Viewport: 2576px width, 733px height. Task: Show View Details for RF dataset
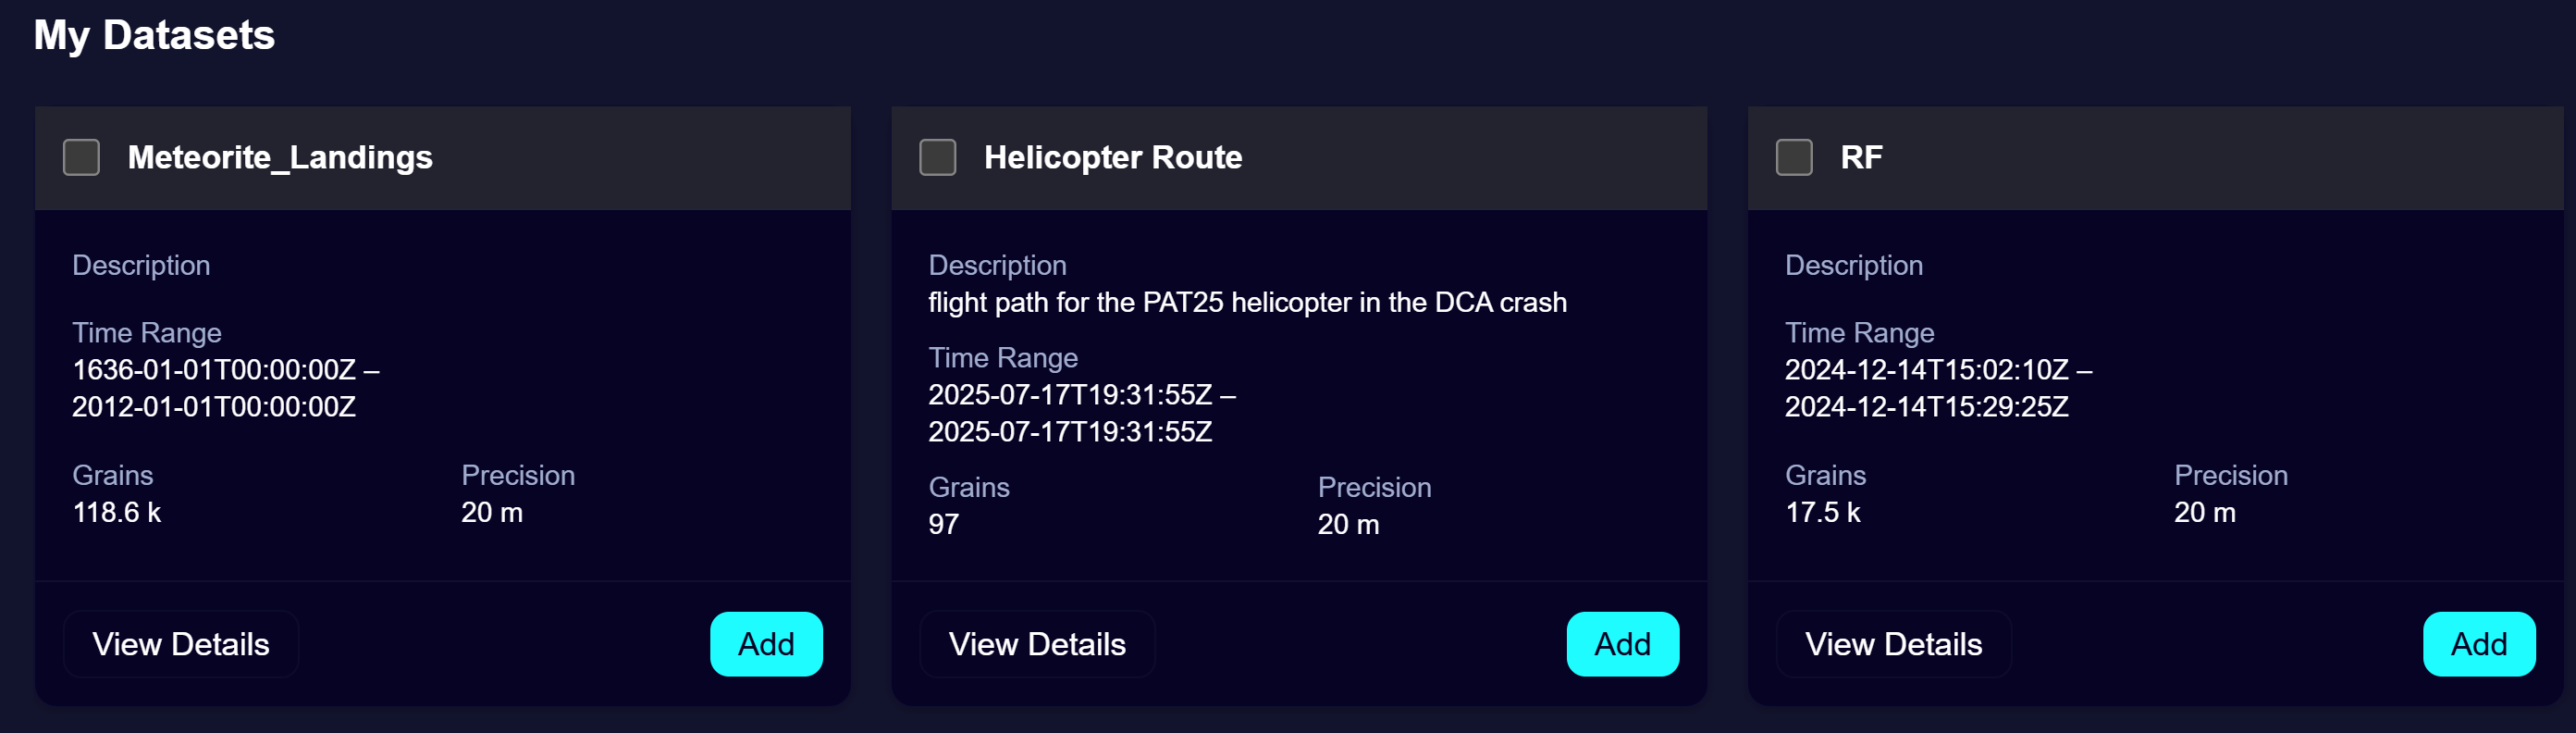tap(1893, 644)
